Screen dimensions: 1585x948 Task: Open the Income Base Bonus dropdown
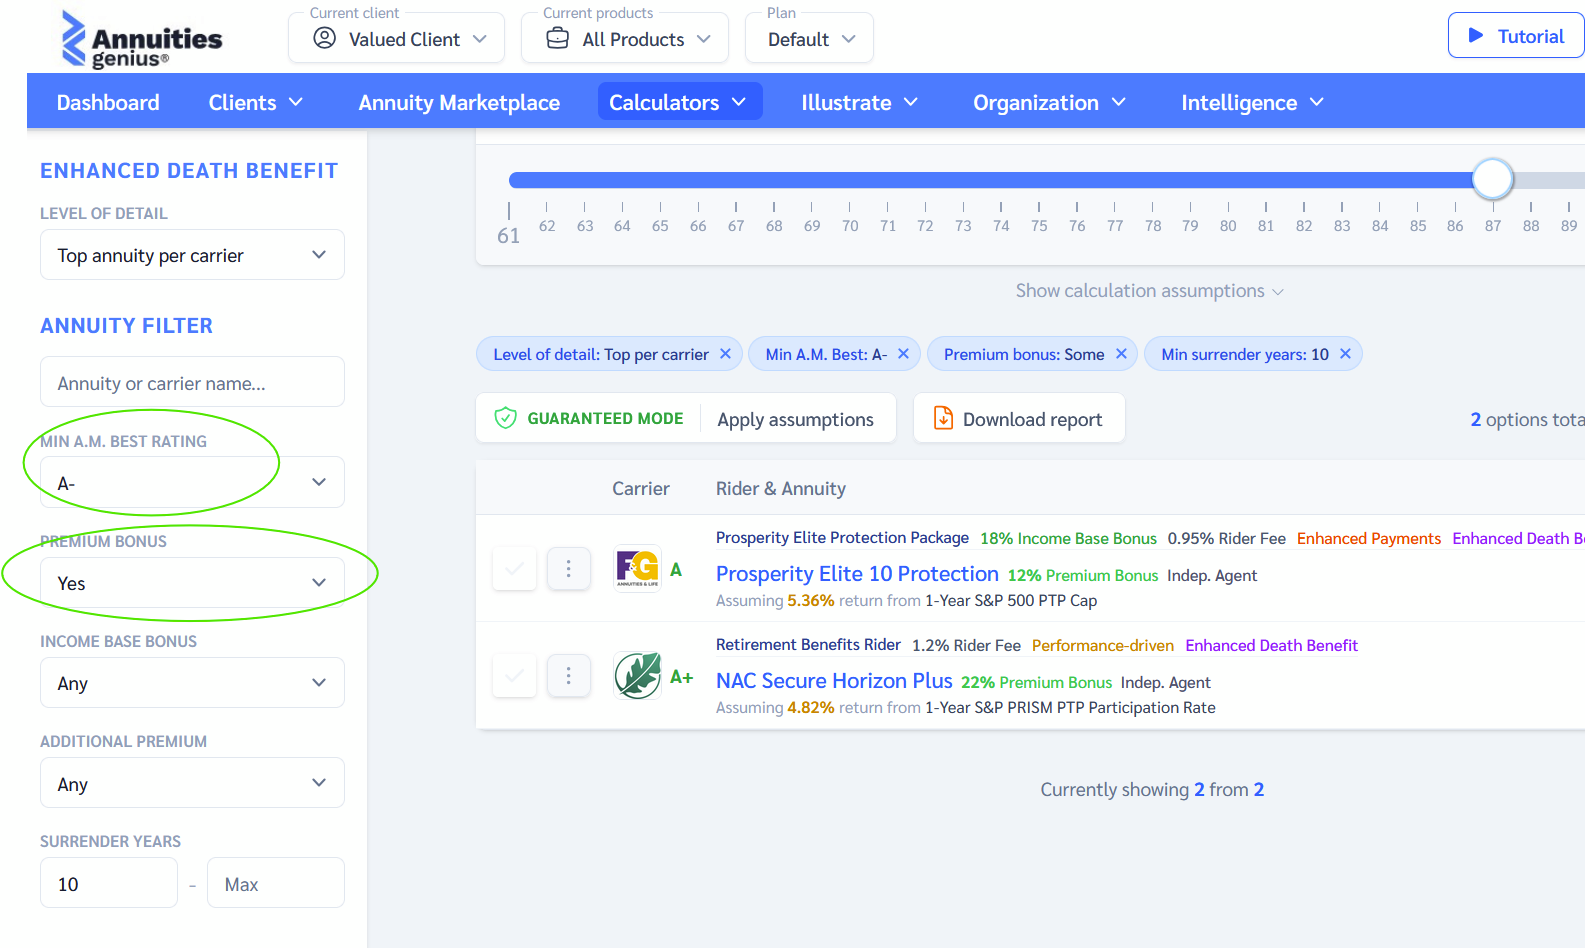click(192, 683)
